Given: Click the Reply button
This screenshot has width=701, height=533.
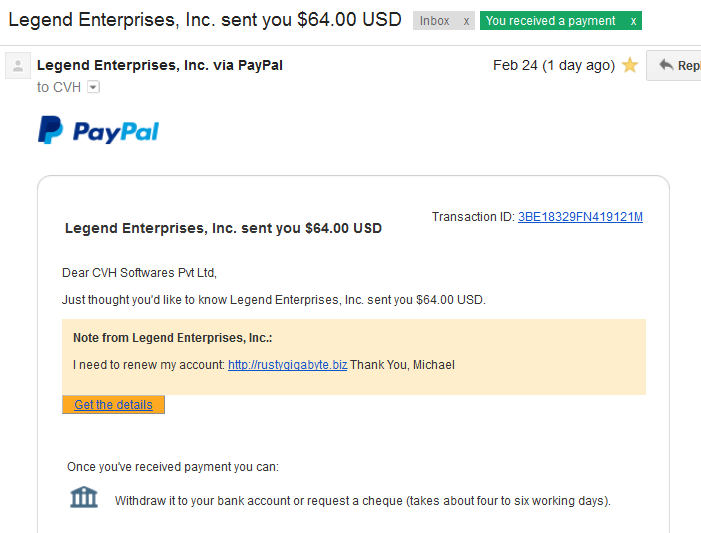Looking at the screenshot, I should pyautogui.click(x=674, y=65).
